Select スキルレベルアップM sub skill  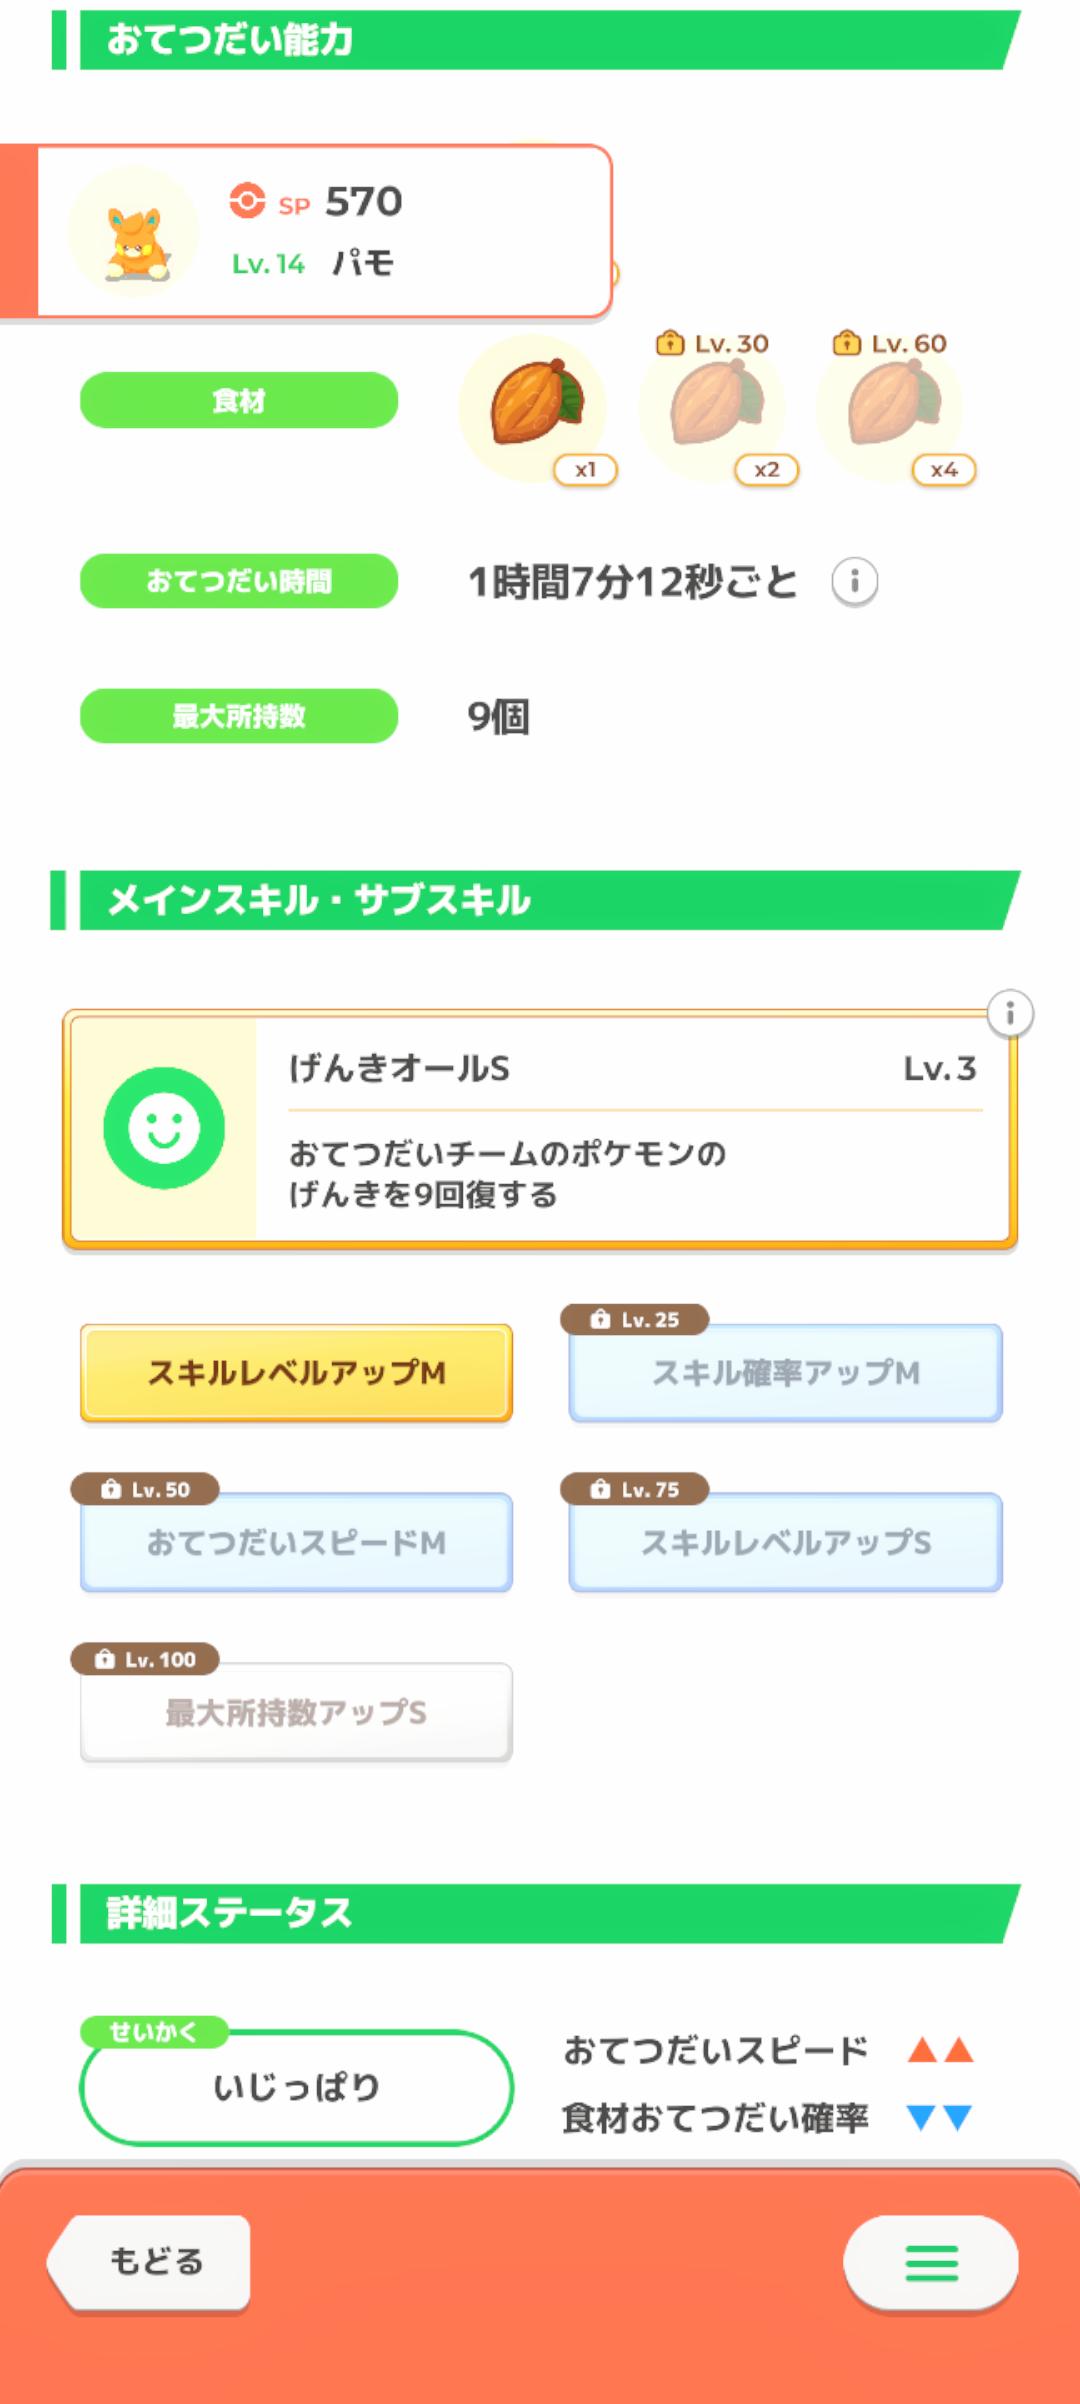[x=296, y=1373]
